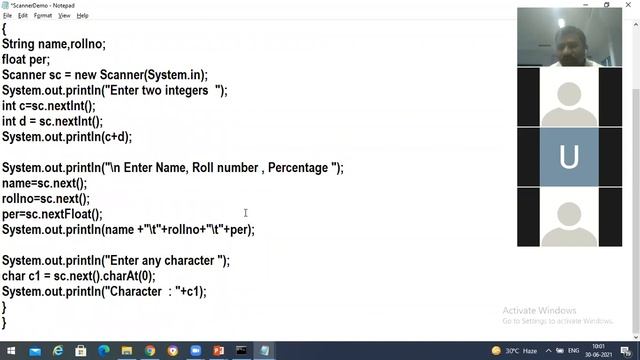
Task: Open Microsoft Store from taskbar
Action: tap(81, 351)
